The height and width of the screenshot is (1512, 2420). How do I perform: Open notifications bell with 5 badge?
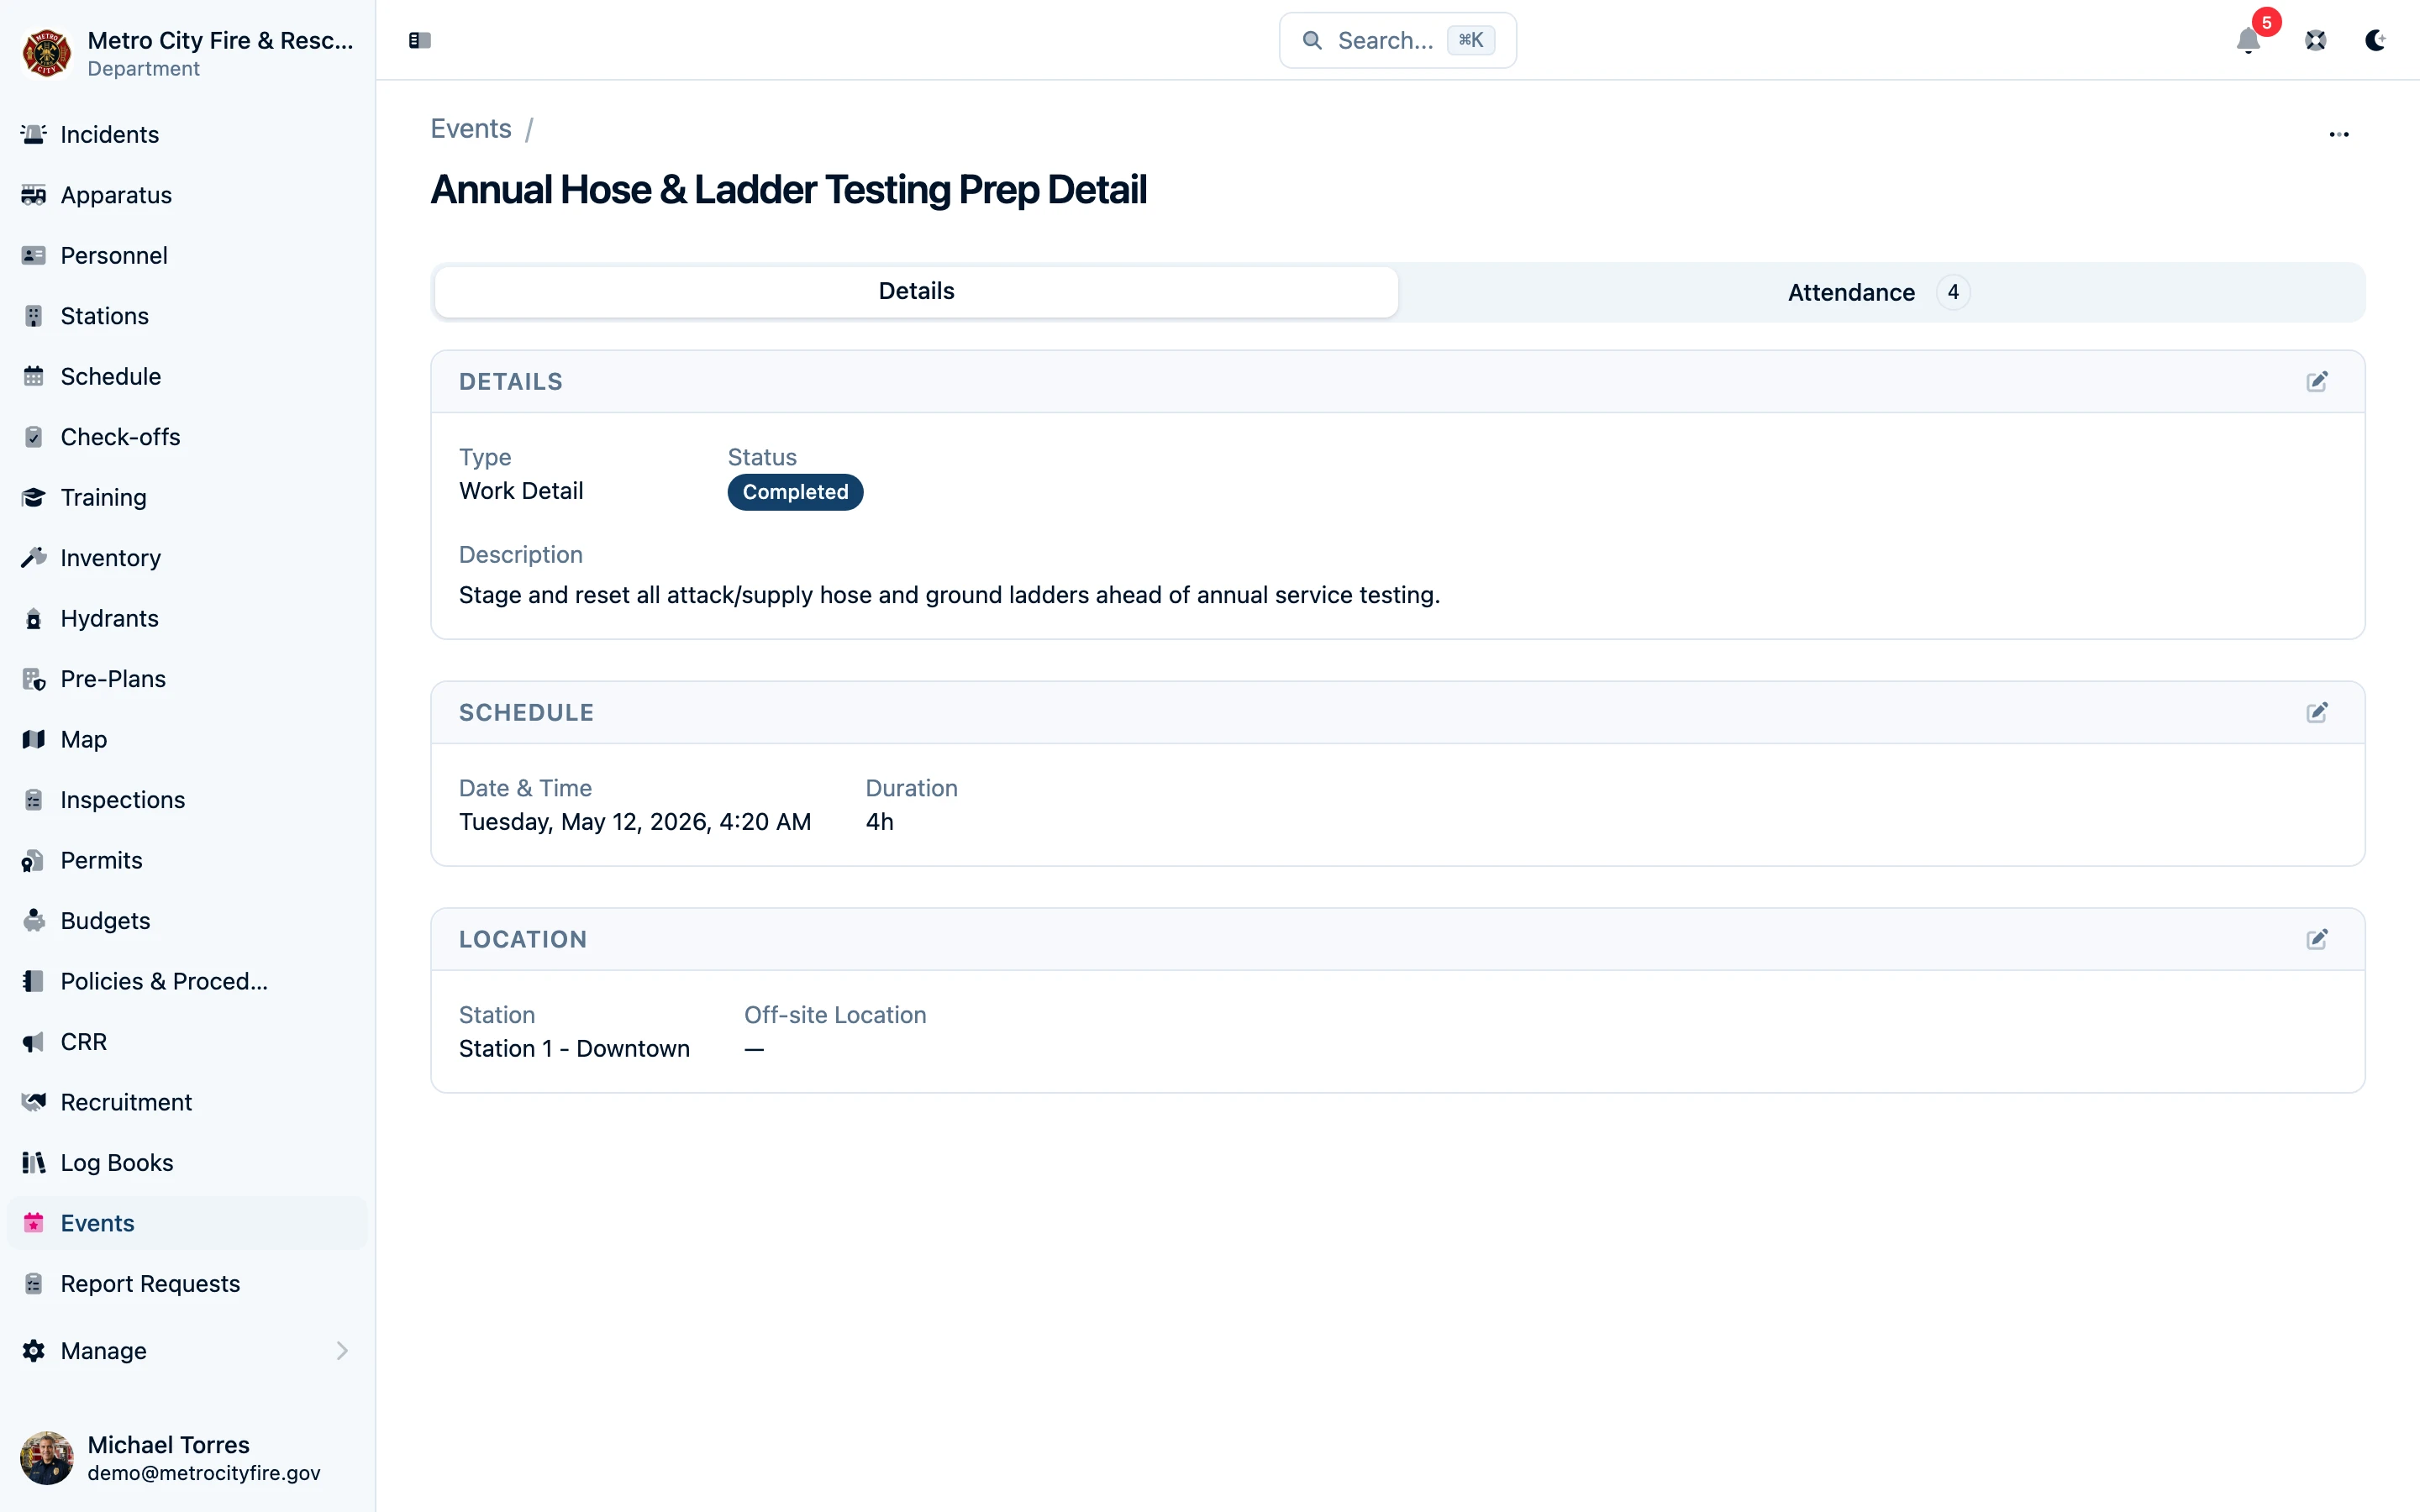(2248, 40)
